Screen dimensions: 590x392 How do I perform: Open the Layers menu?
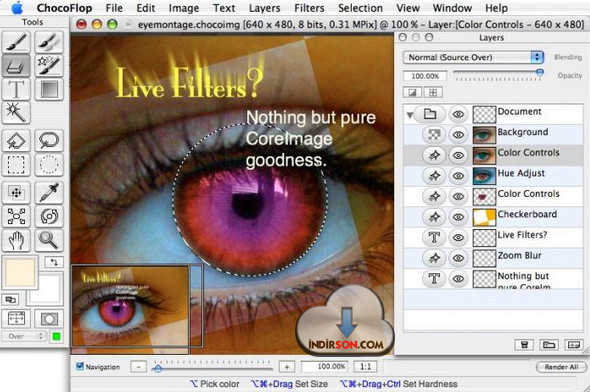pyautogui.click(x=265, y=8)
